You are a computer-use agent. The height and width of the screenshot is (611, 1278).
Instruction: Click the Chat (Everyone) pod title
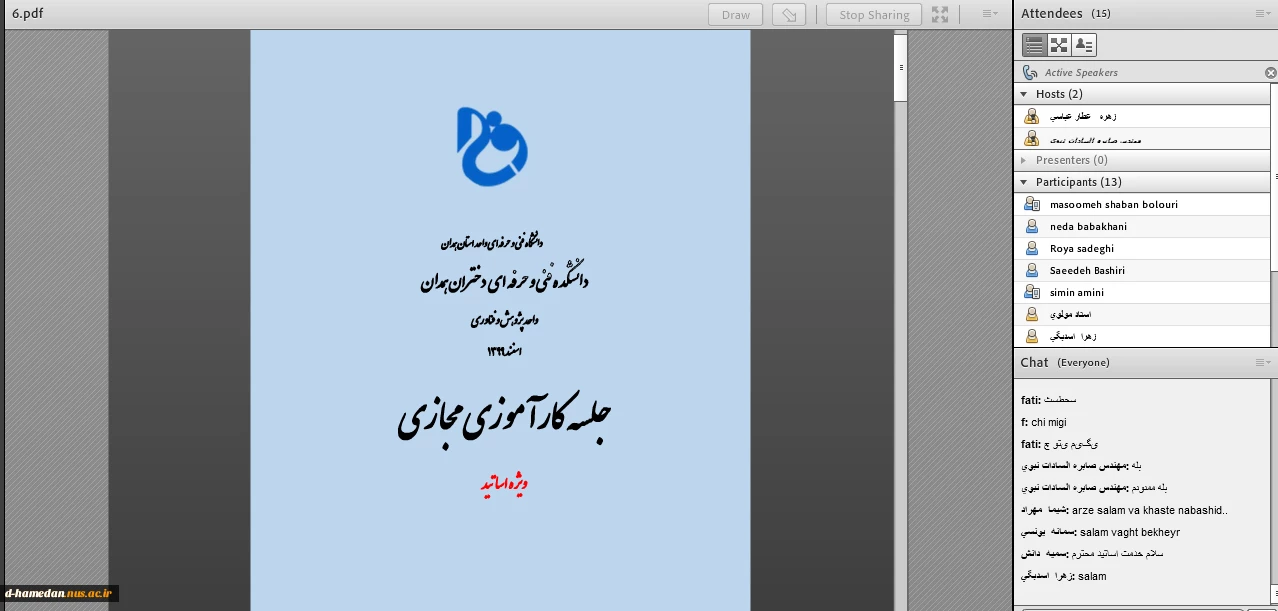coord(1065,362)
